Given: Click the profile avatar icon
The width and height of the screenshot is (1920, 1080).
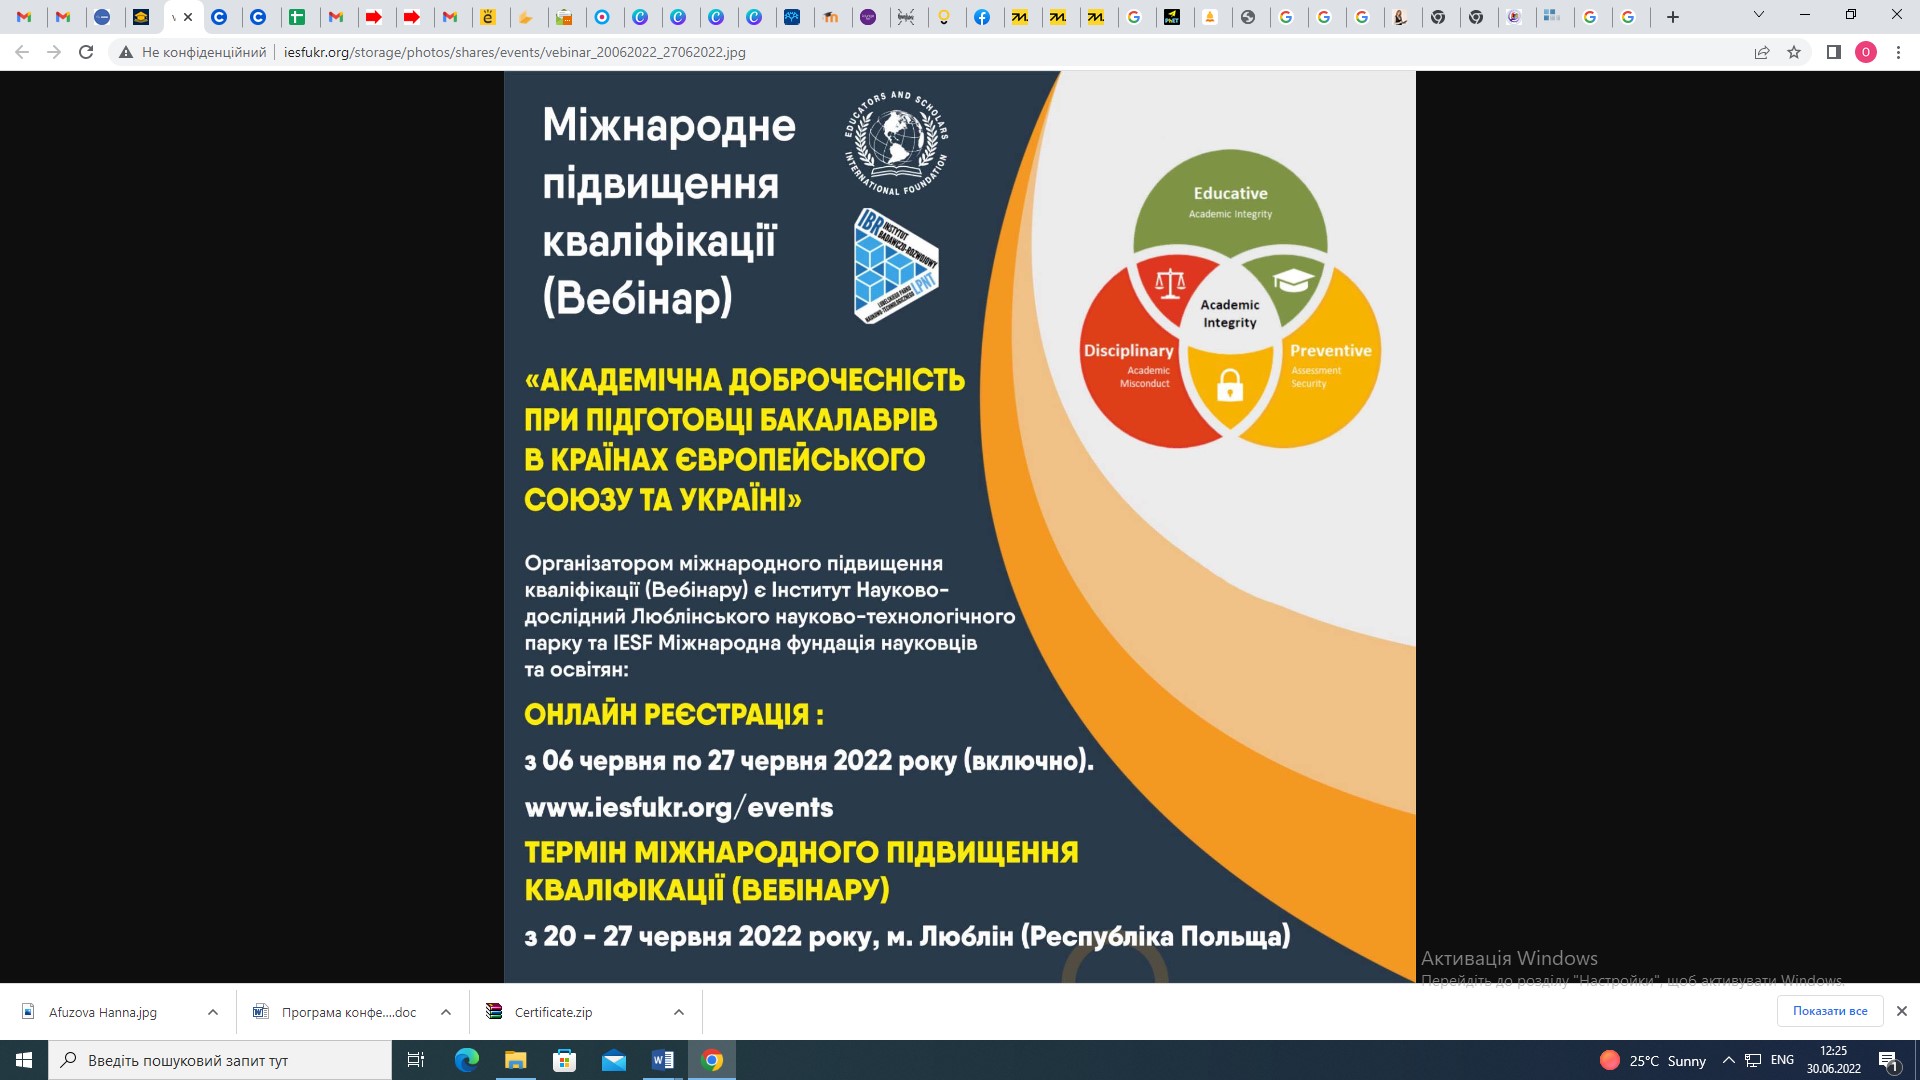Looking at the screenshot, I should (1866, 52).
